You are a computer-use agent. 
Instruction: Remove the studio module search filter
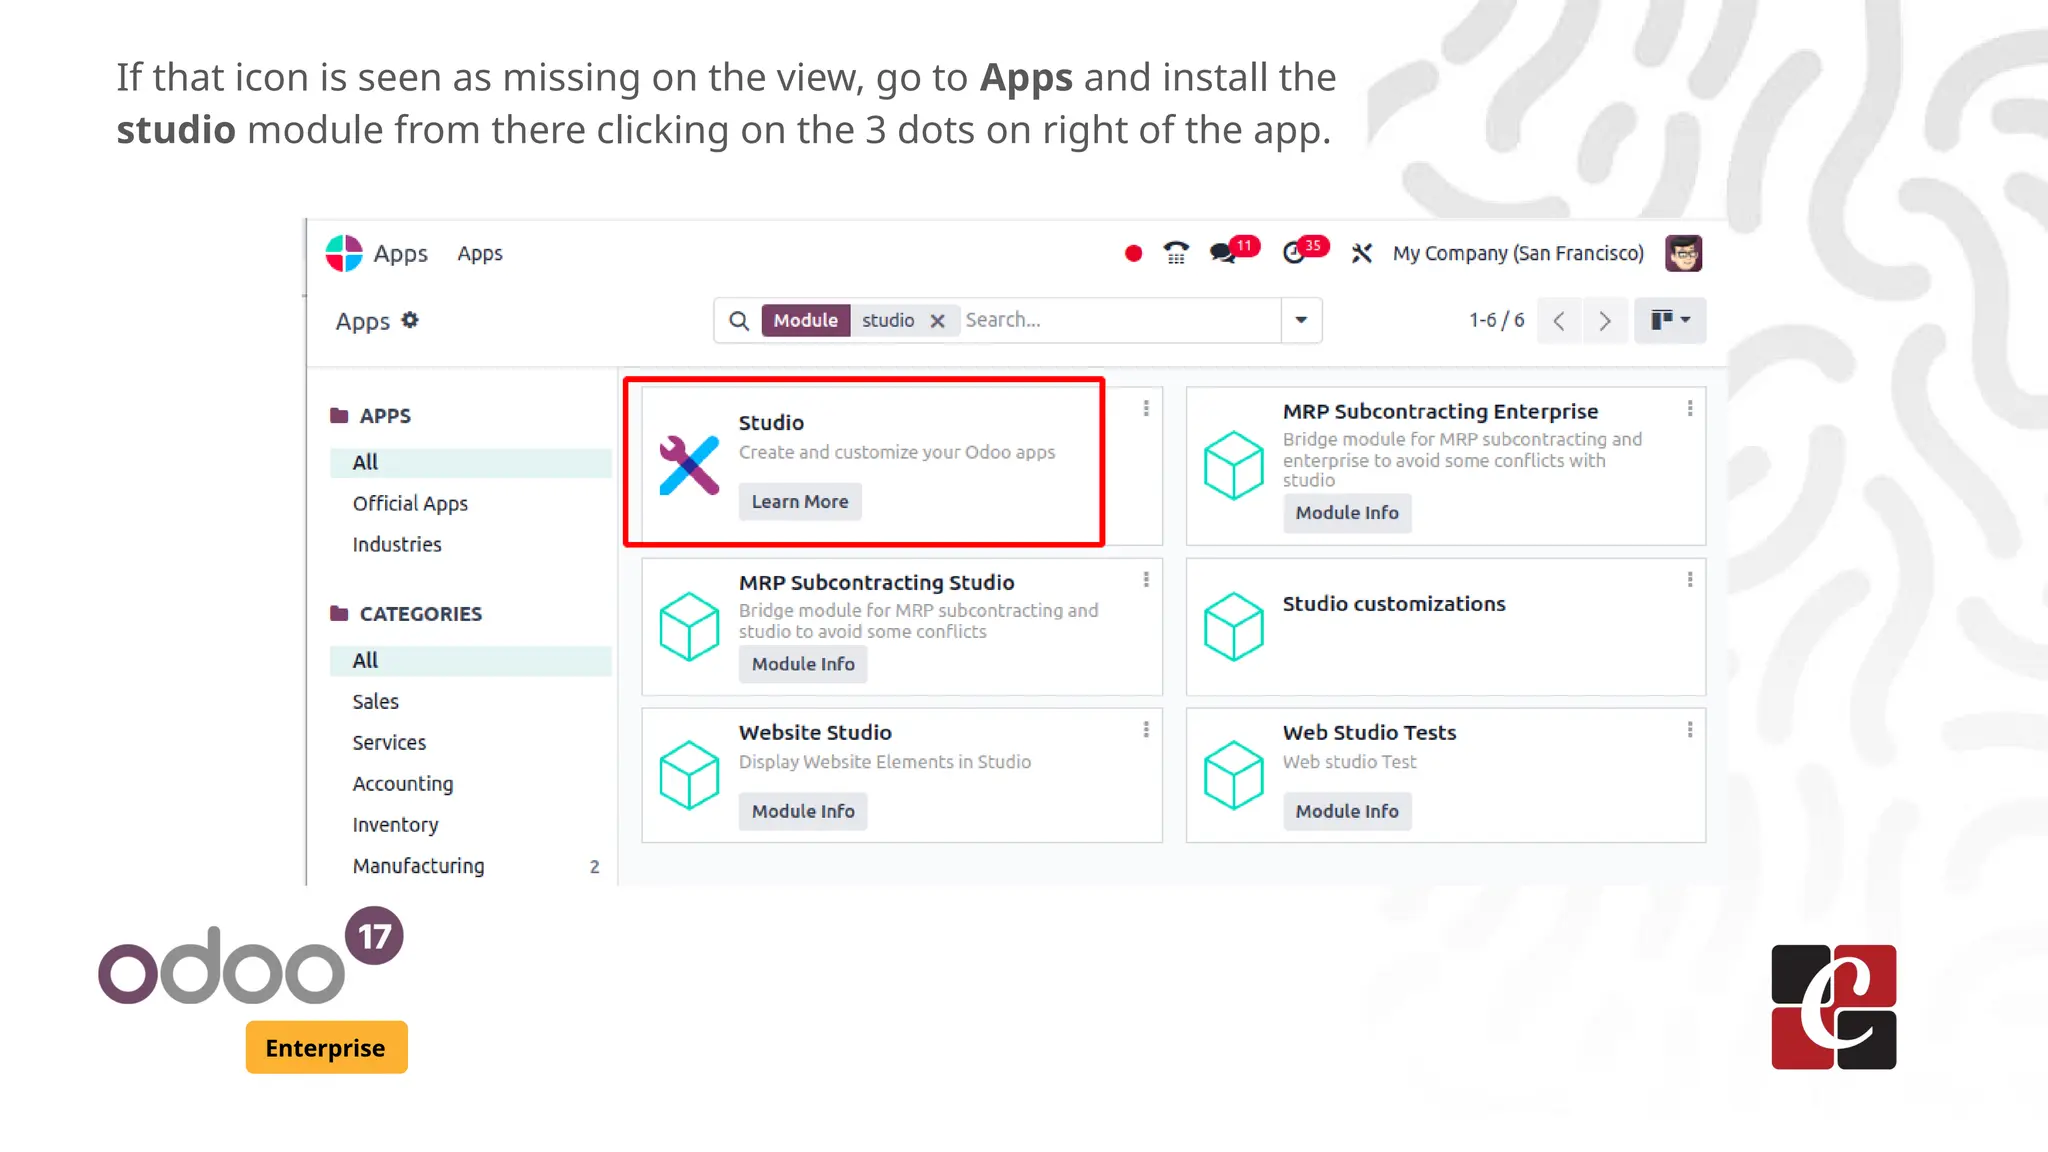(937, 321)
